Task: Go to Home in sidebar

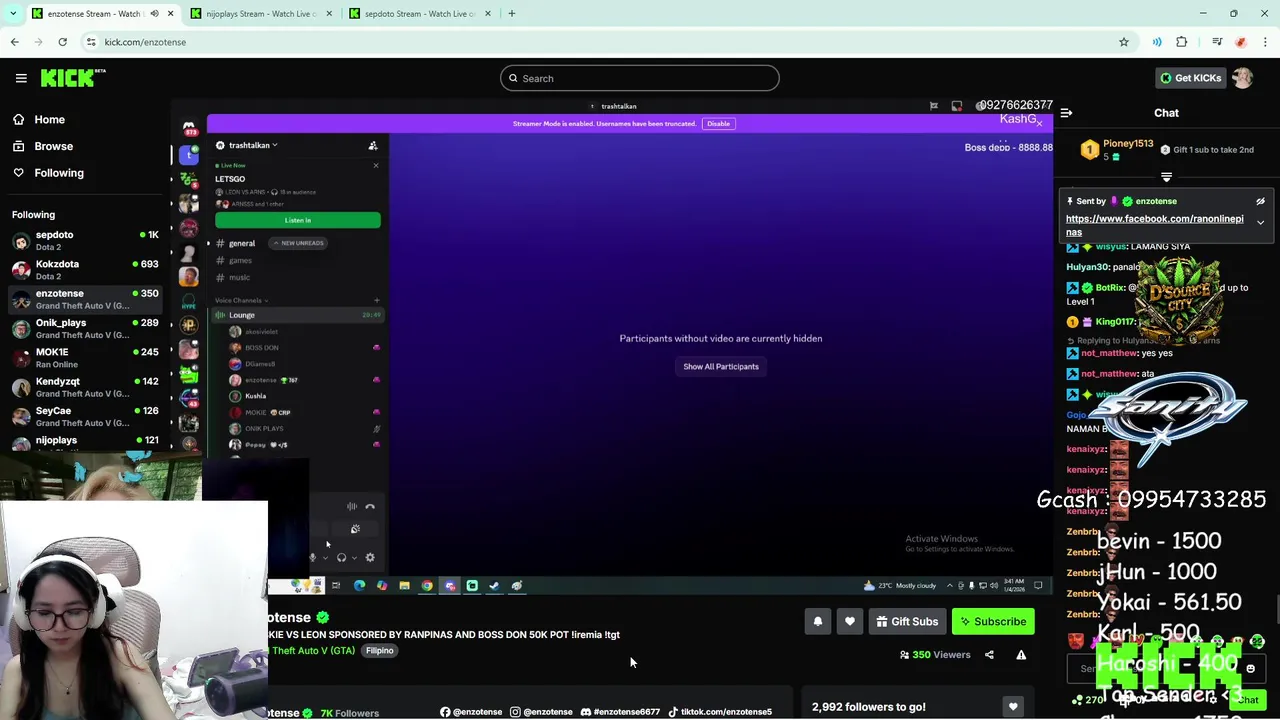Action: (85, 119)
